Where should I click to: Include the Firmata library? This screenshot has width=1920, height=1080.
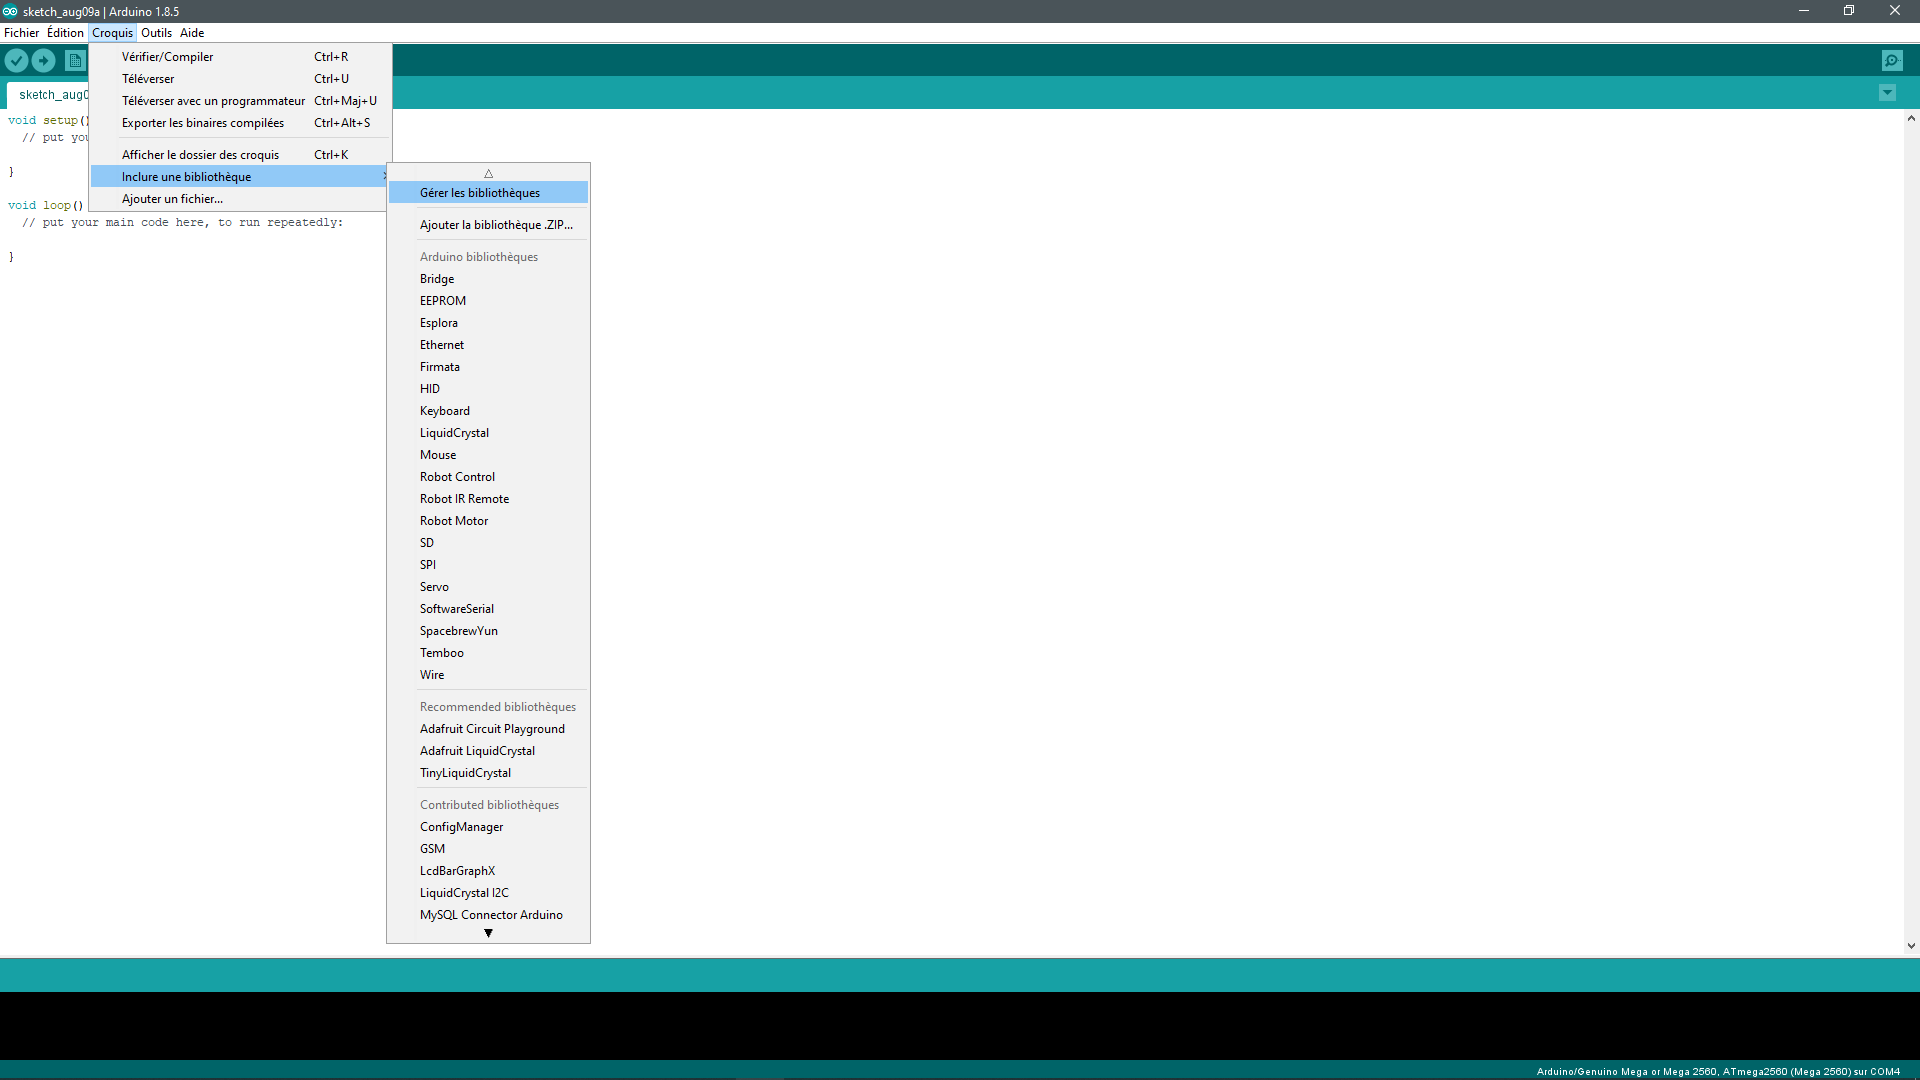tap(488, 367)
